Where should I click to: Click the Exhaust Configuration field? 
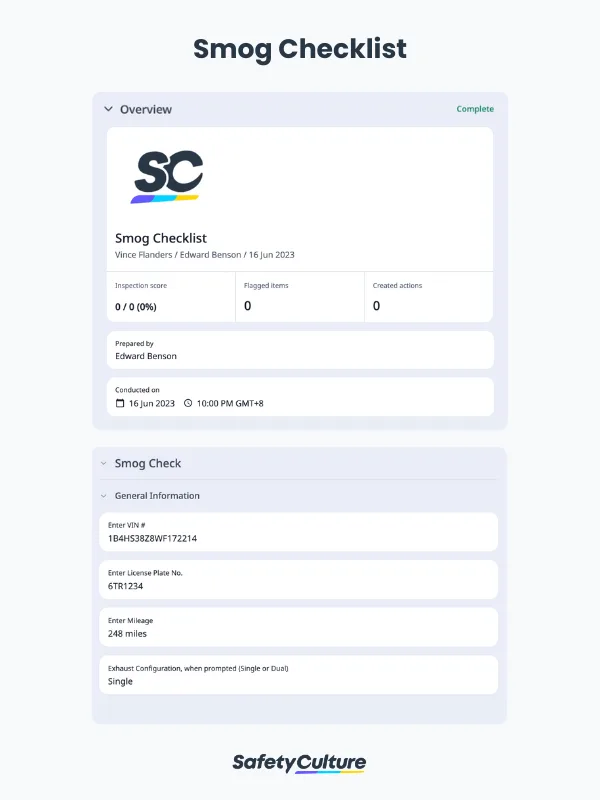pyautogui.click(x=300, y=674)
